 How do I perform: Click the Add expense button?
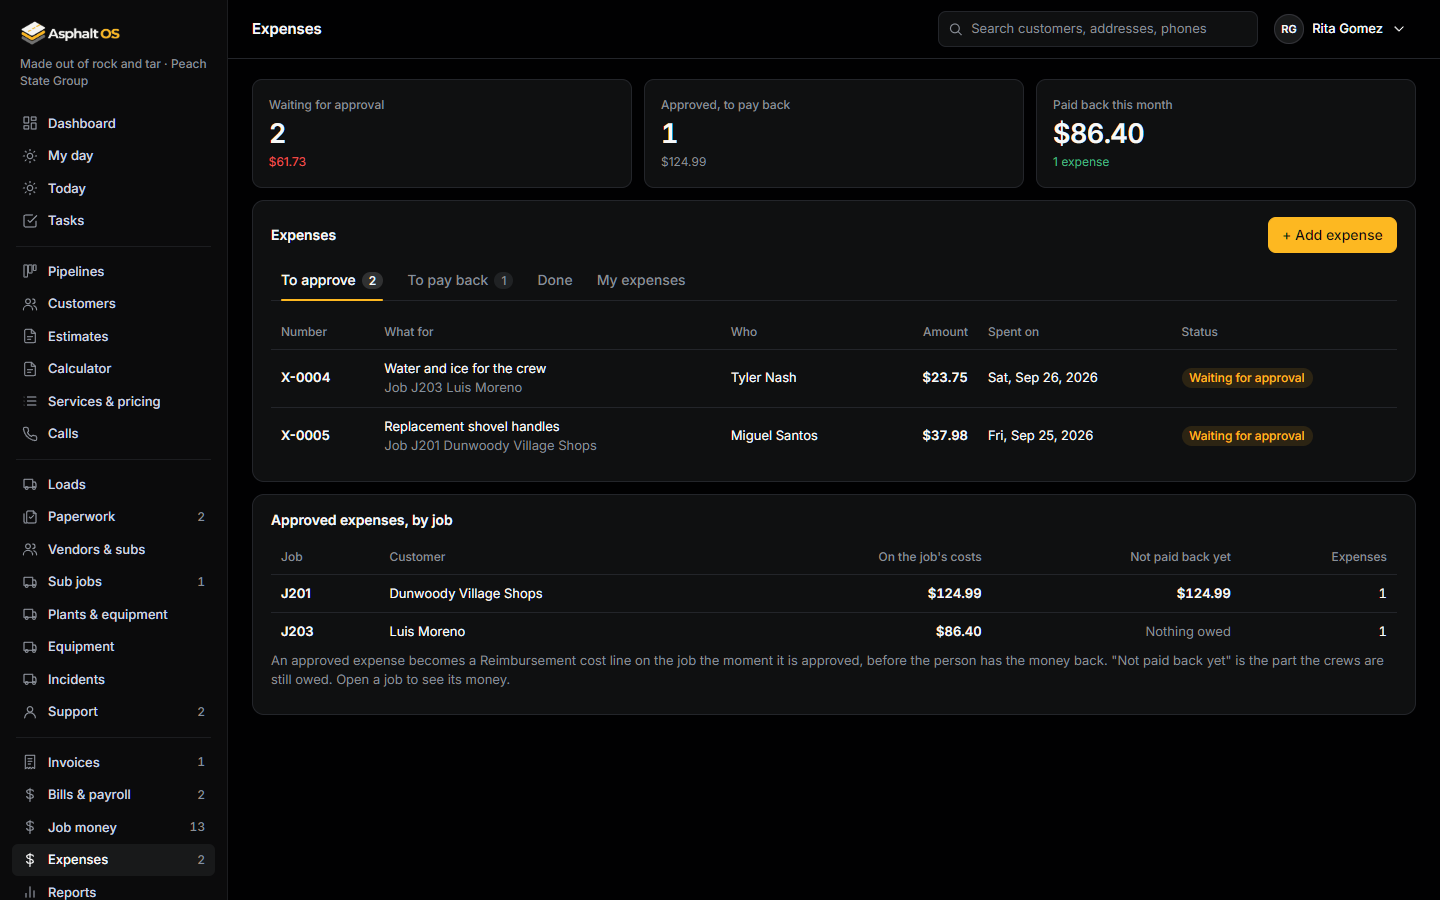pyautogui.click(x=1332, y=235)
